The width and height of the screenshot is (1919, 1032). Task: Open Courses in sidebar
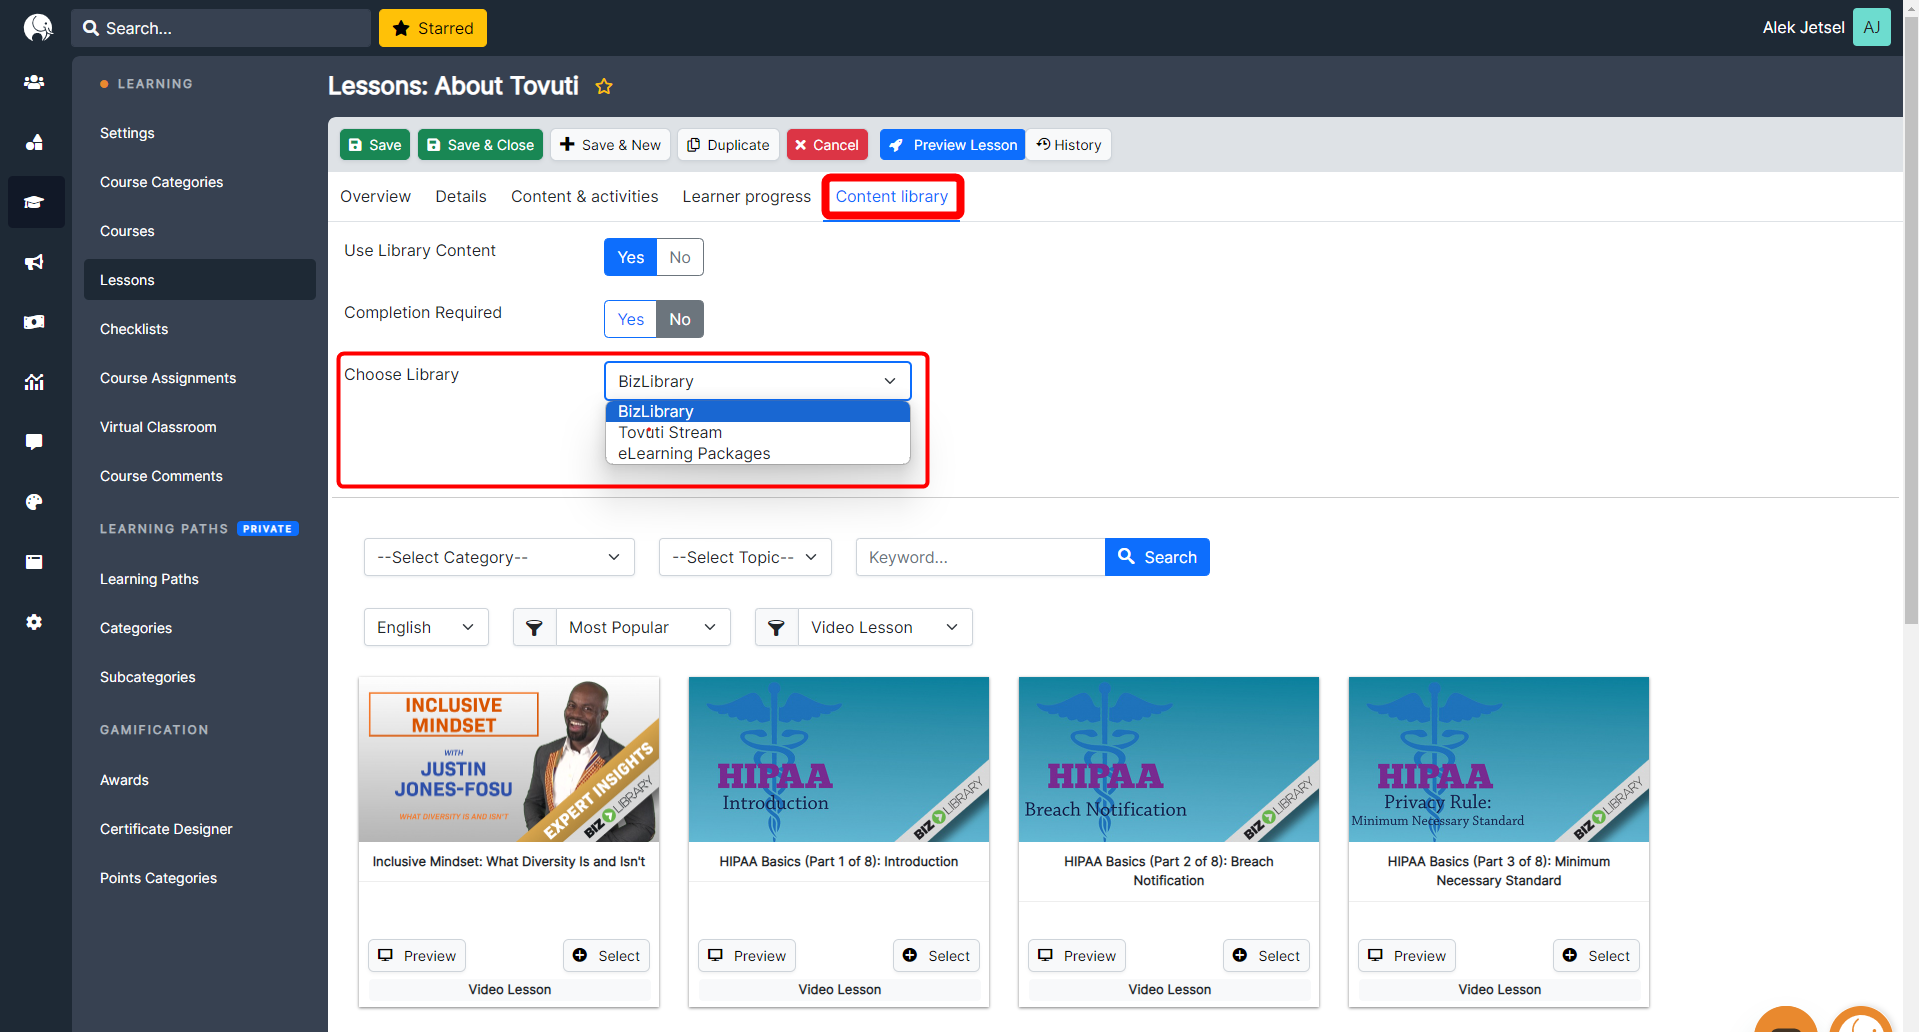pyautogui.click(x=127, y=231)
